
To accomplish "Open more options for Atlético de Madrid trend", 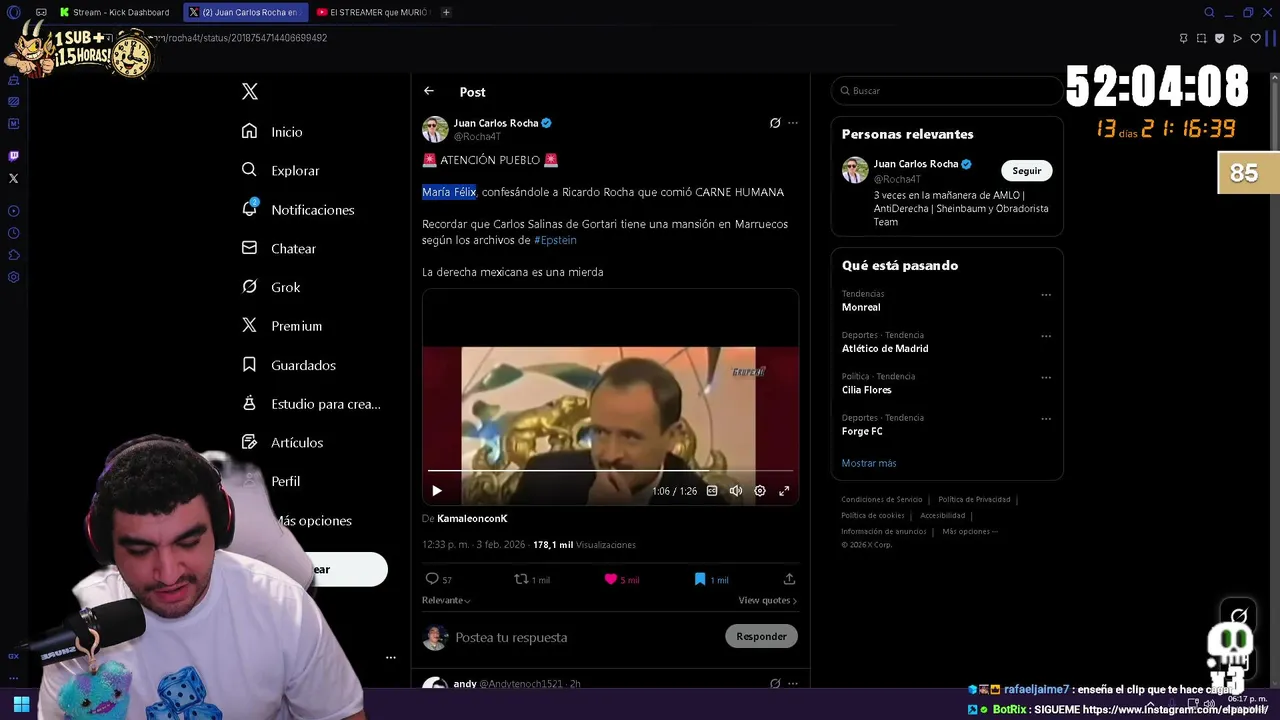I will [1046, 336].
